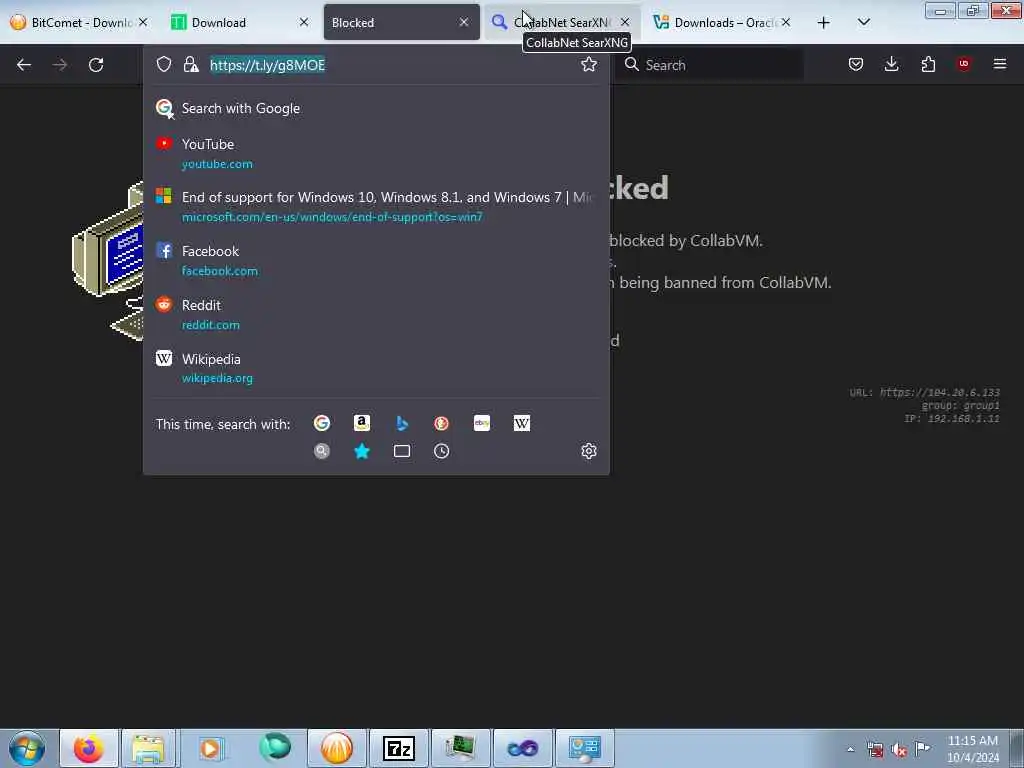This screenshot has height=768, width=1024.
Task: Search with the gray magnifier engine icon
Action: (322, 451)
